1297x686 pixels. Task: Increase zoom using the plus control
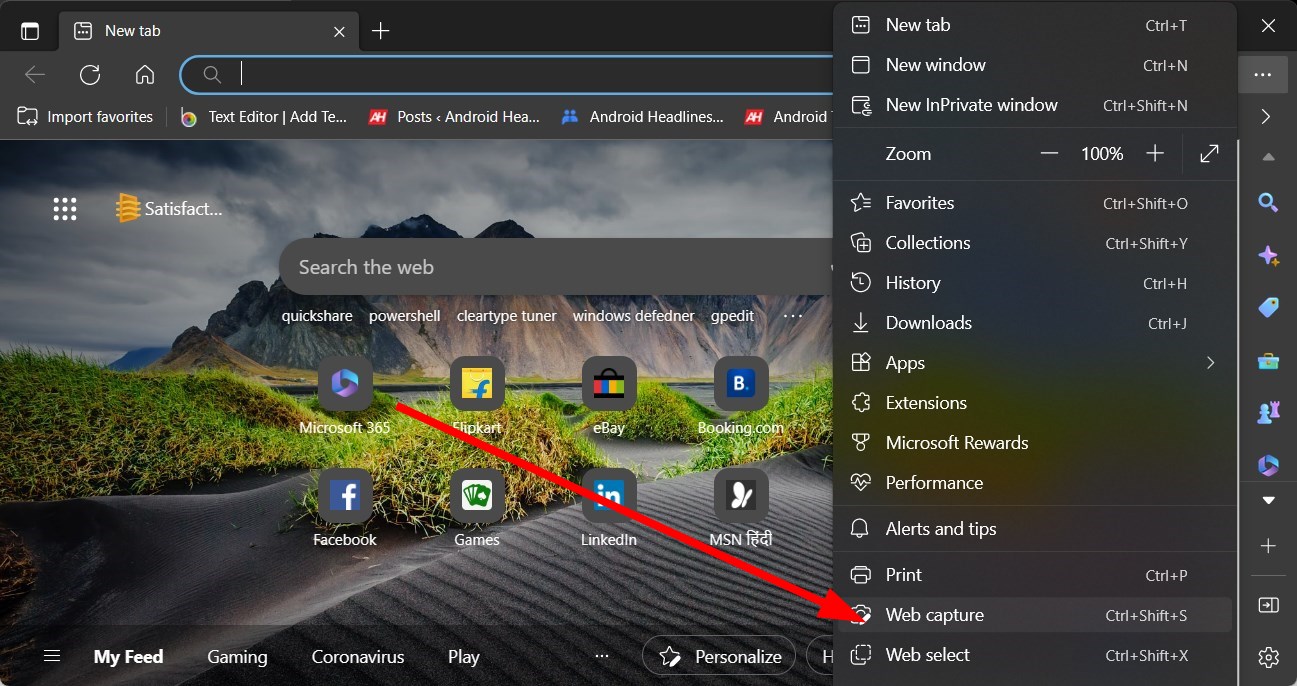pos(1155,154)
